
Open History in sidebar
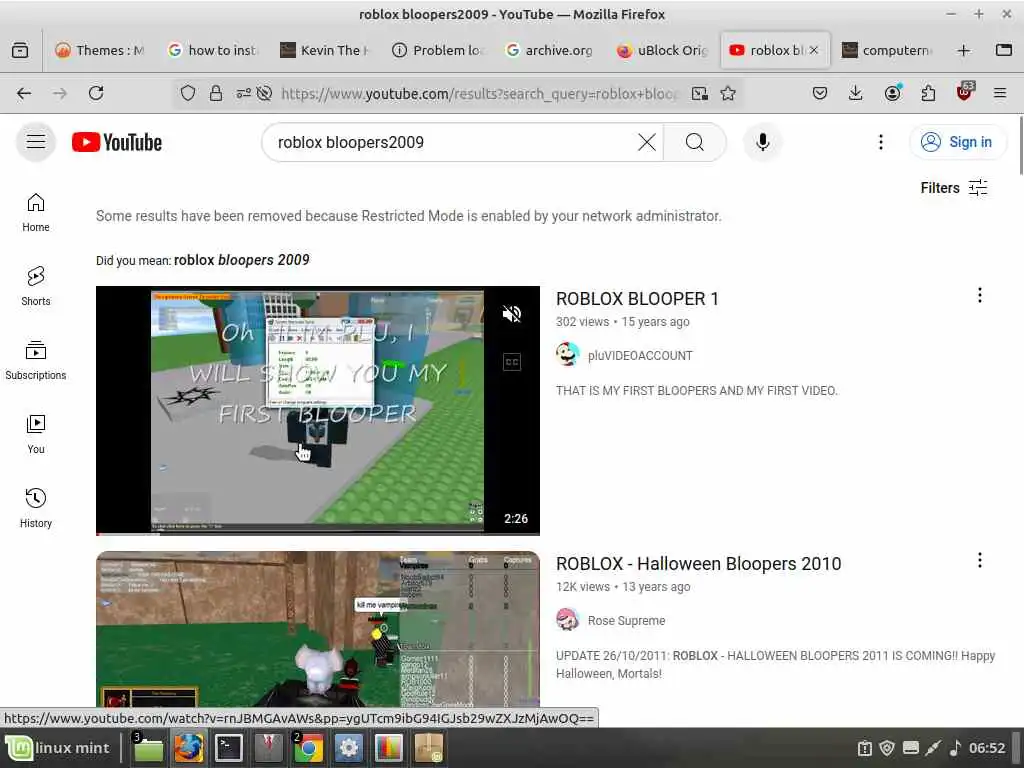click(36, 508)
